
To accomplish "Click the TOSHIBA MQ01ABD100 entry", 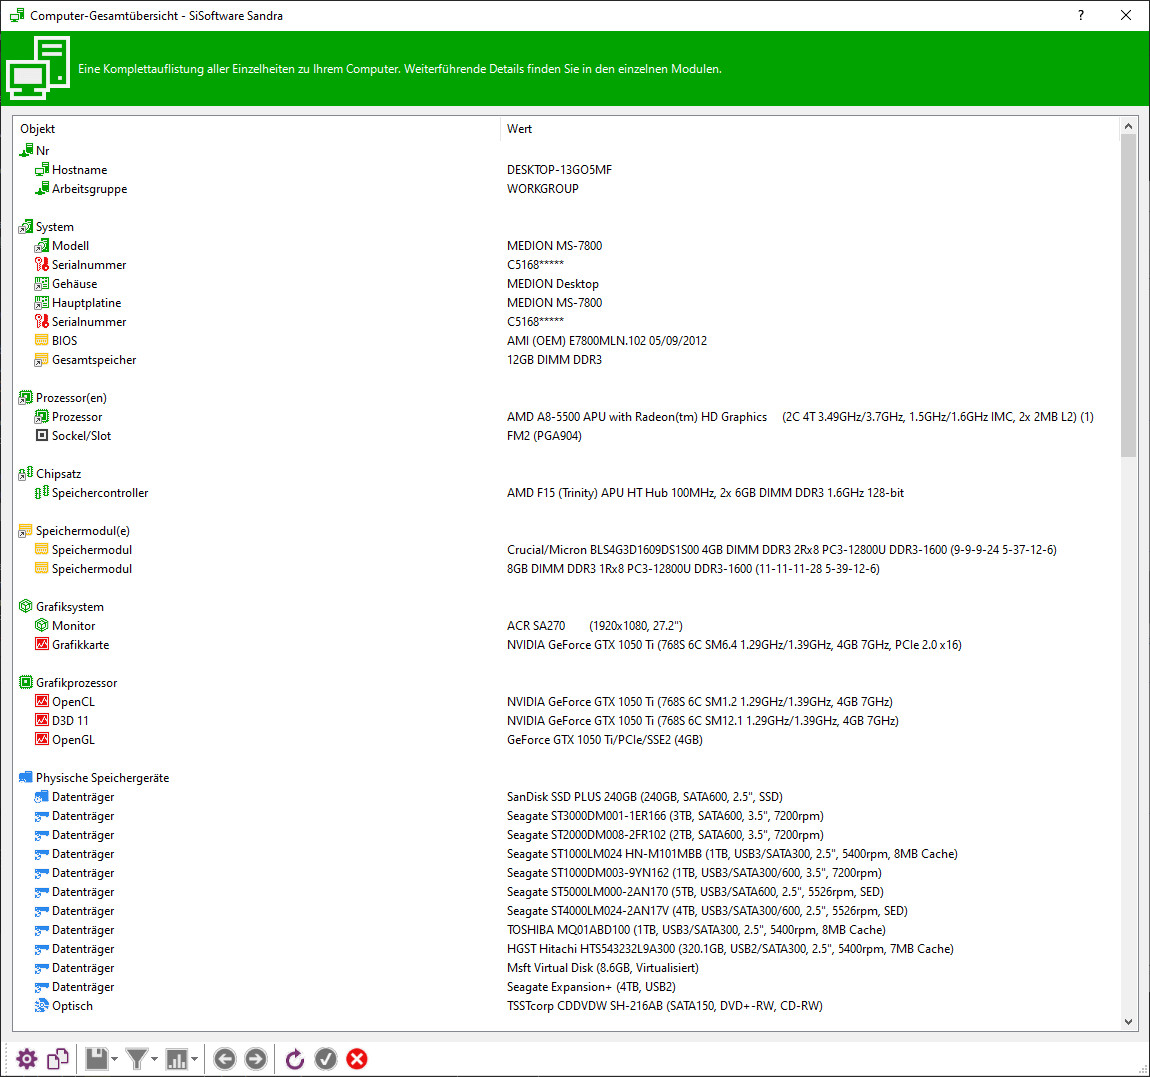I will point(696,930).
